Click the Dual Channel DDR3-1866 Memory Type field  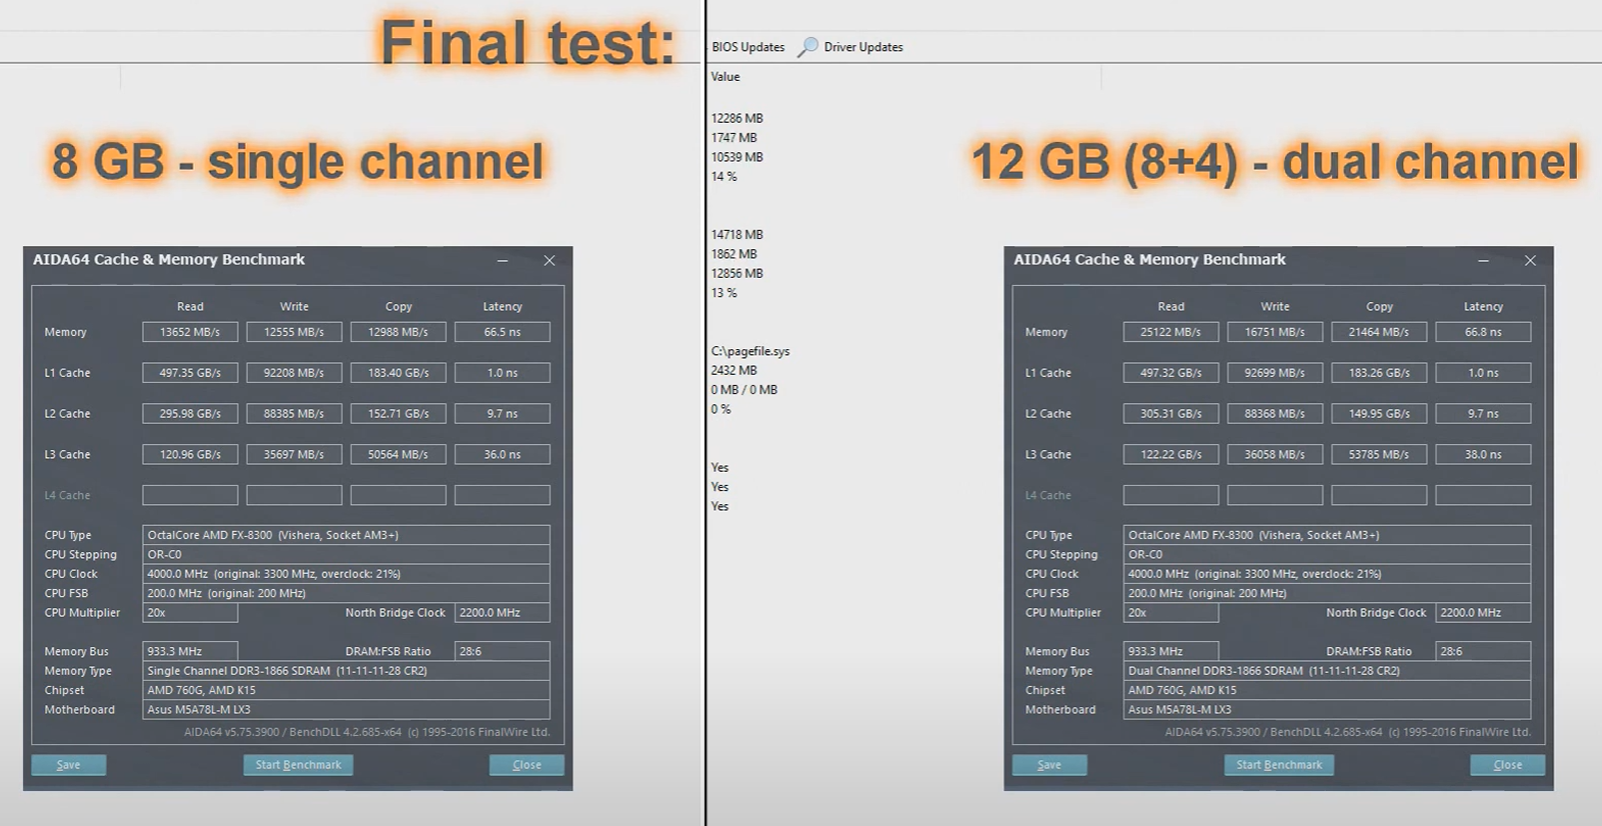1327,671
